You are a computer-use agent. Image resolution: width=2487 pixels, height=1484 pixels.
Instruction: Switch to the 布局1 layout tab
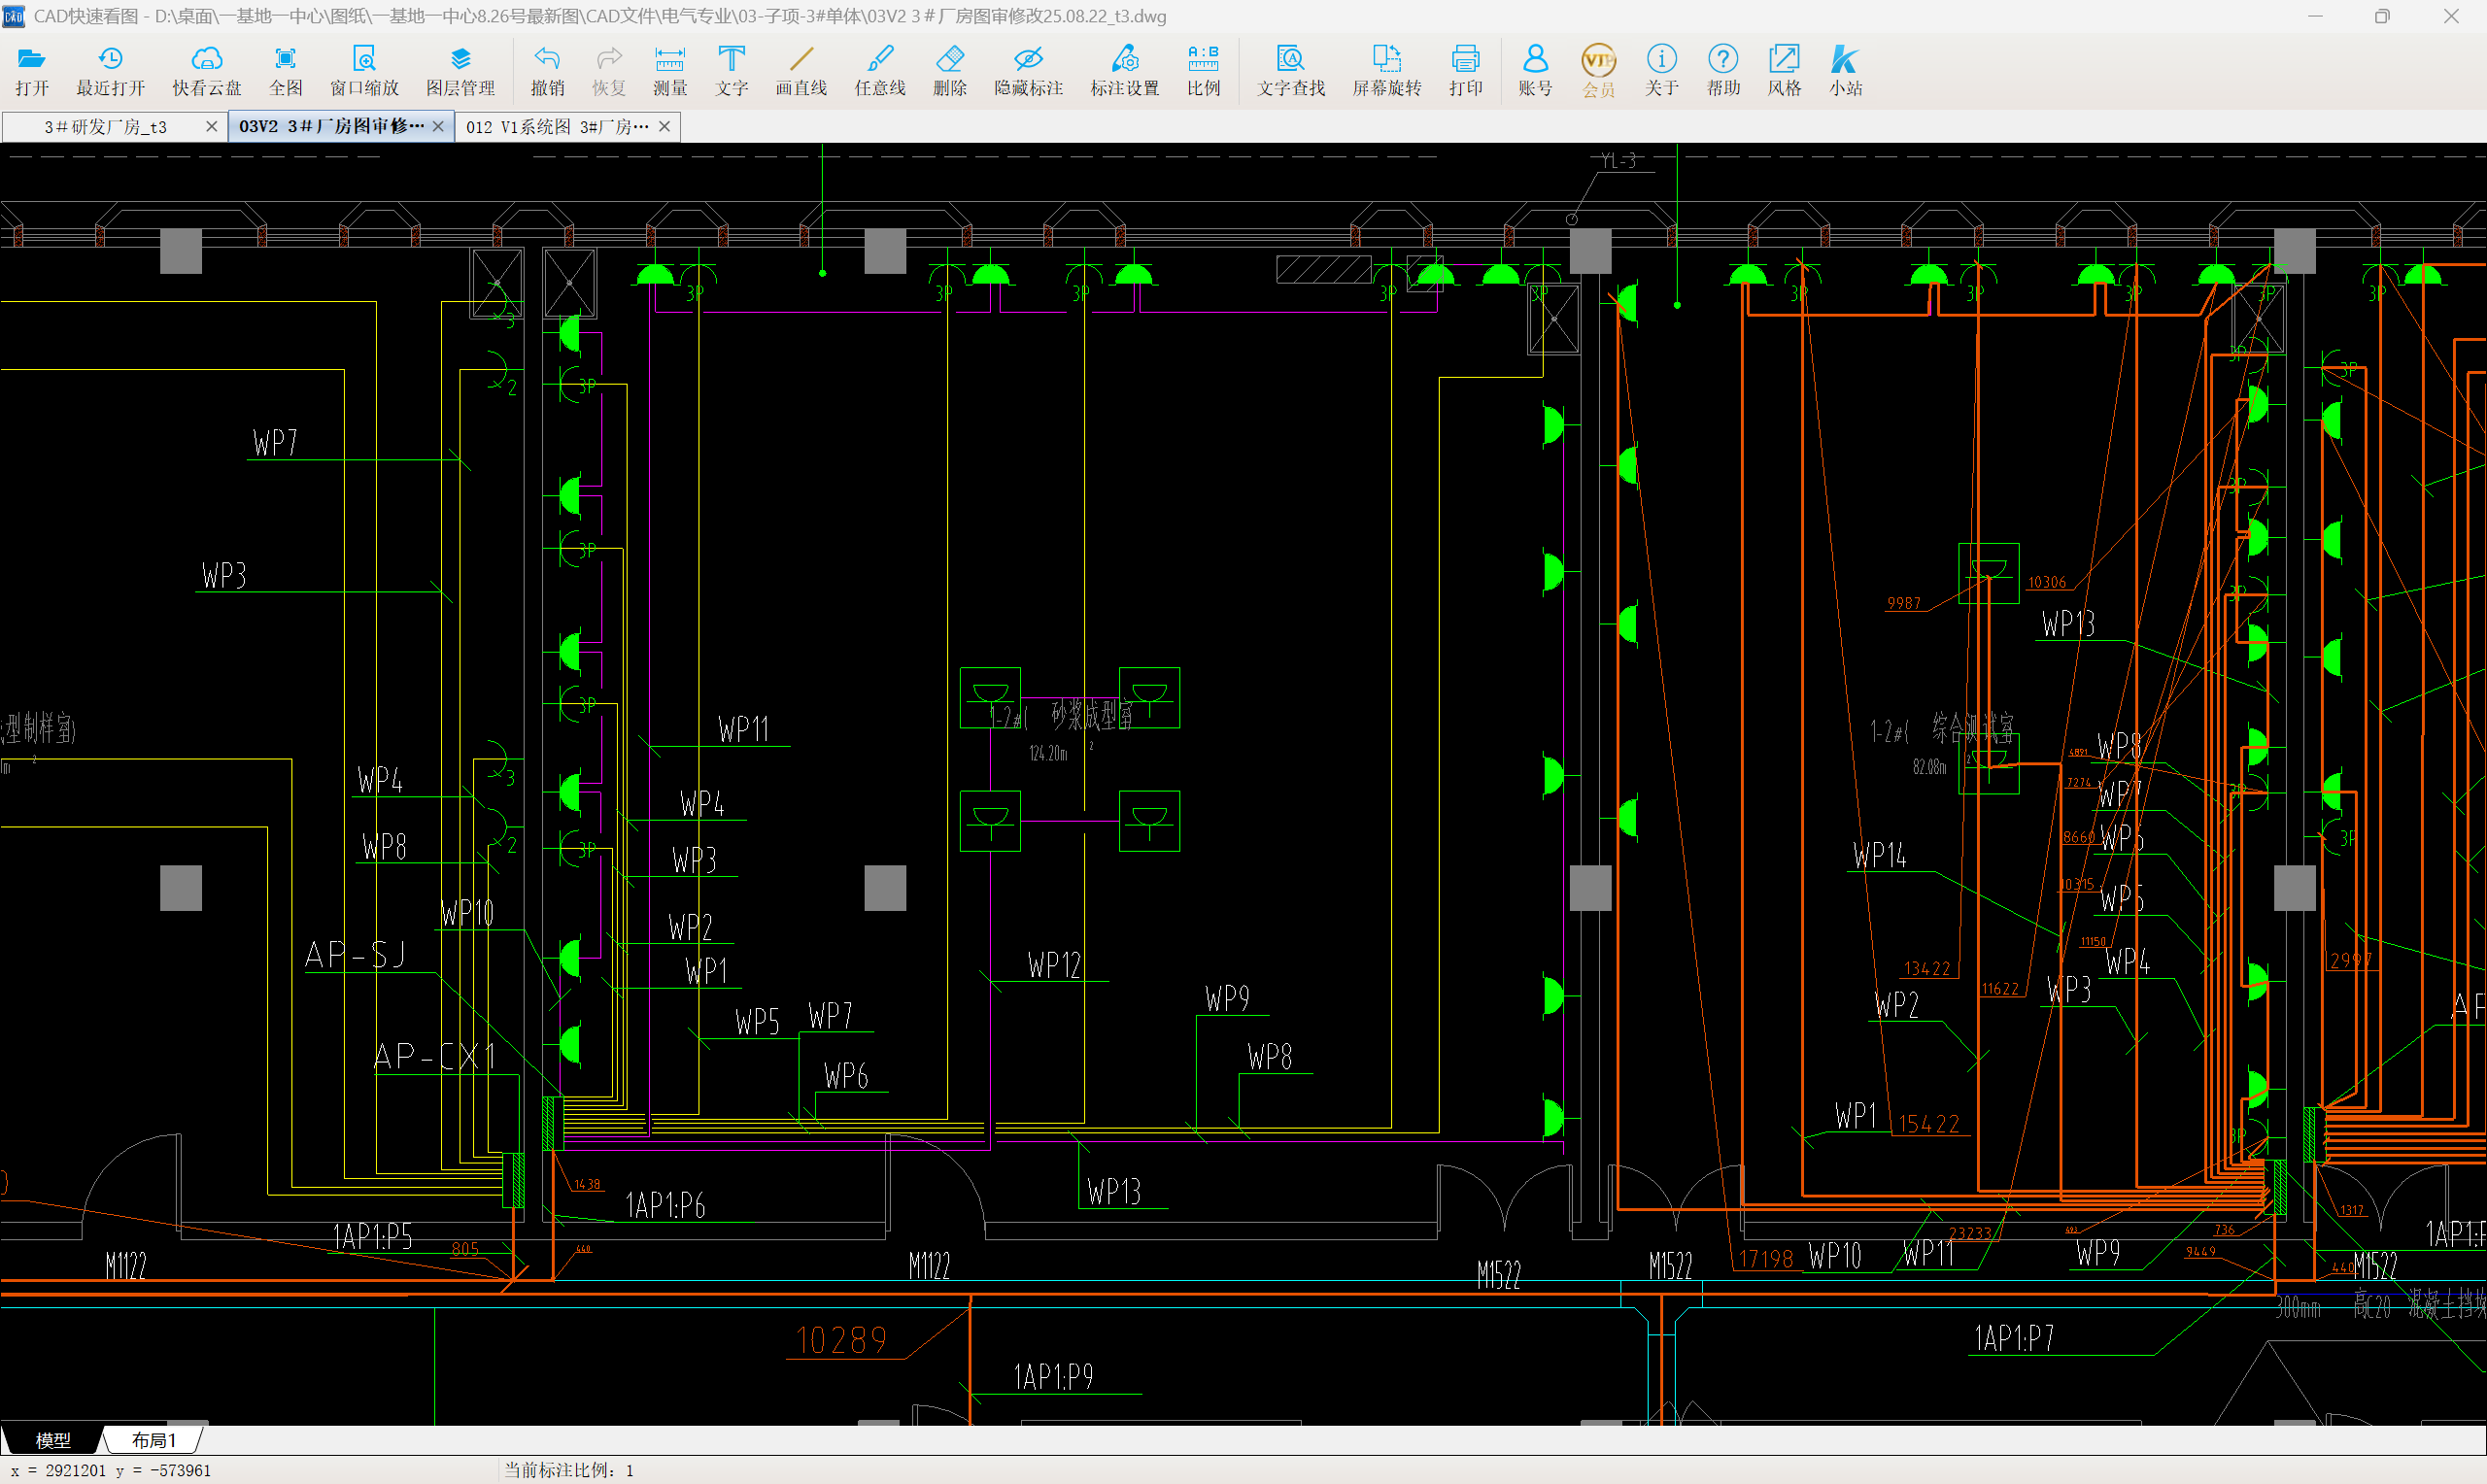coord(153,1440)
